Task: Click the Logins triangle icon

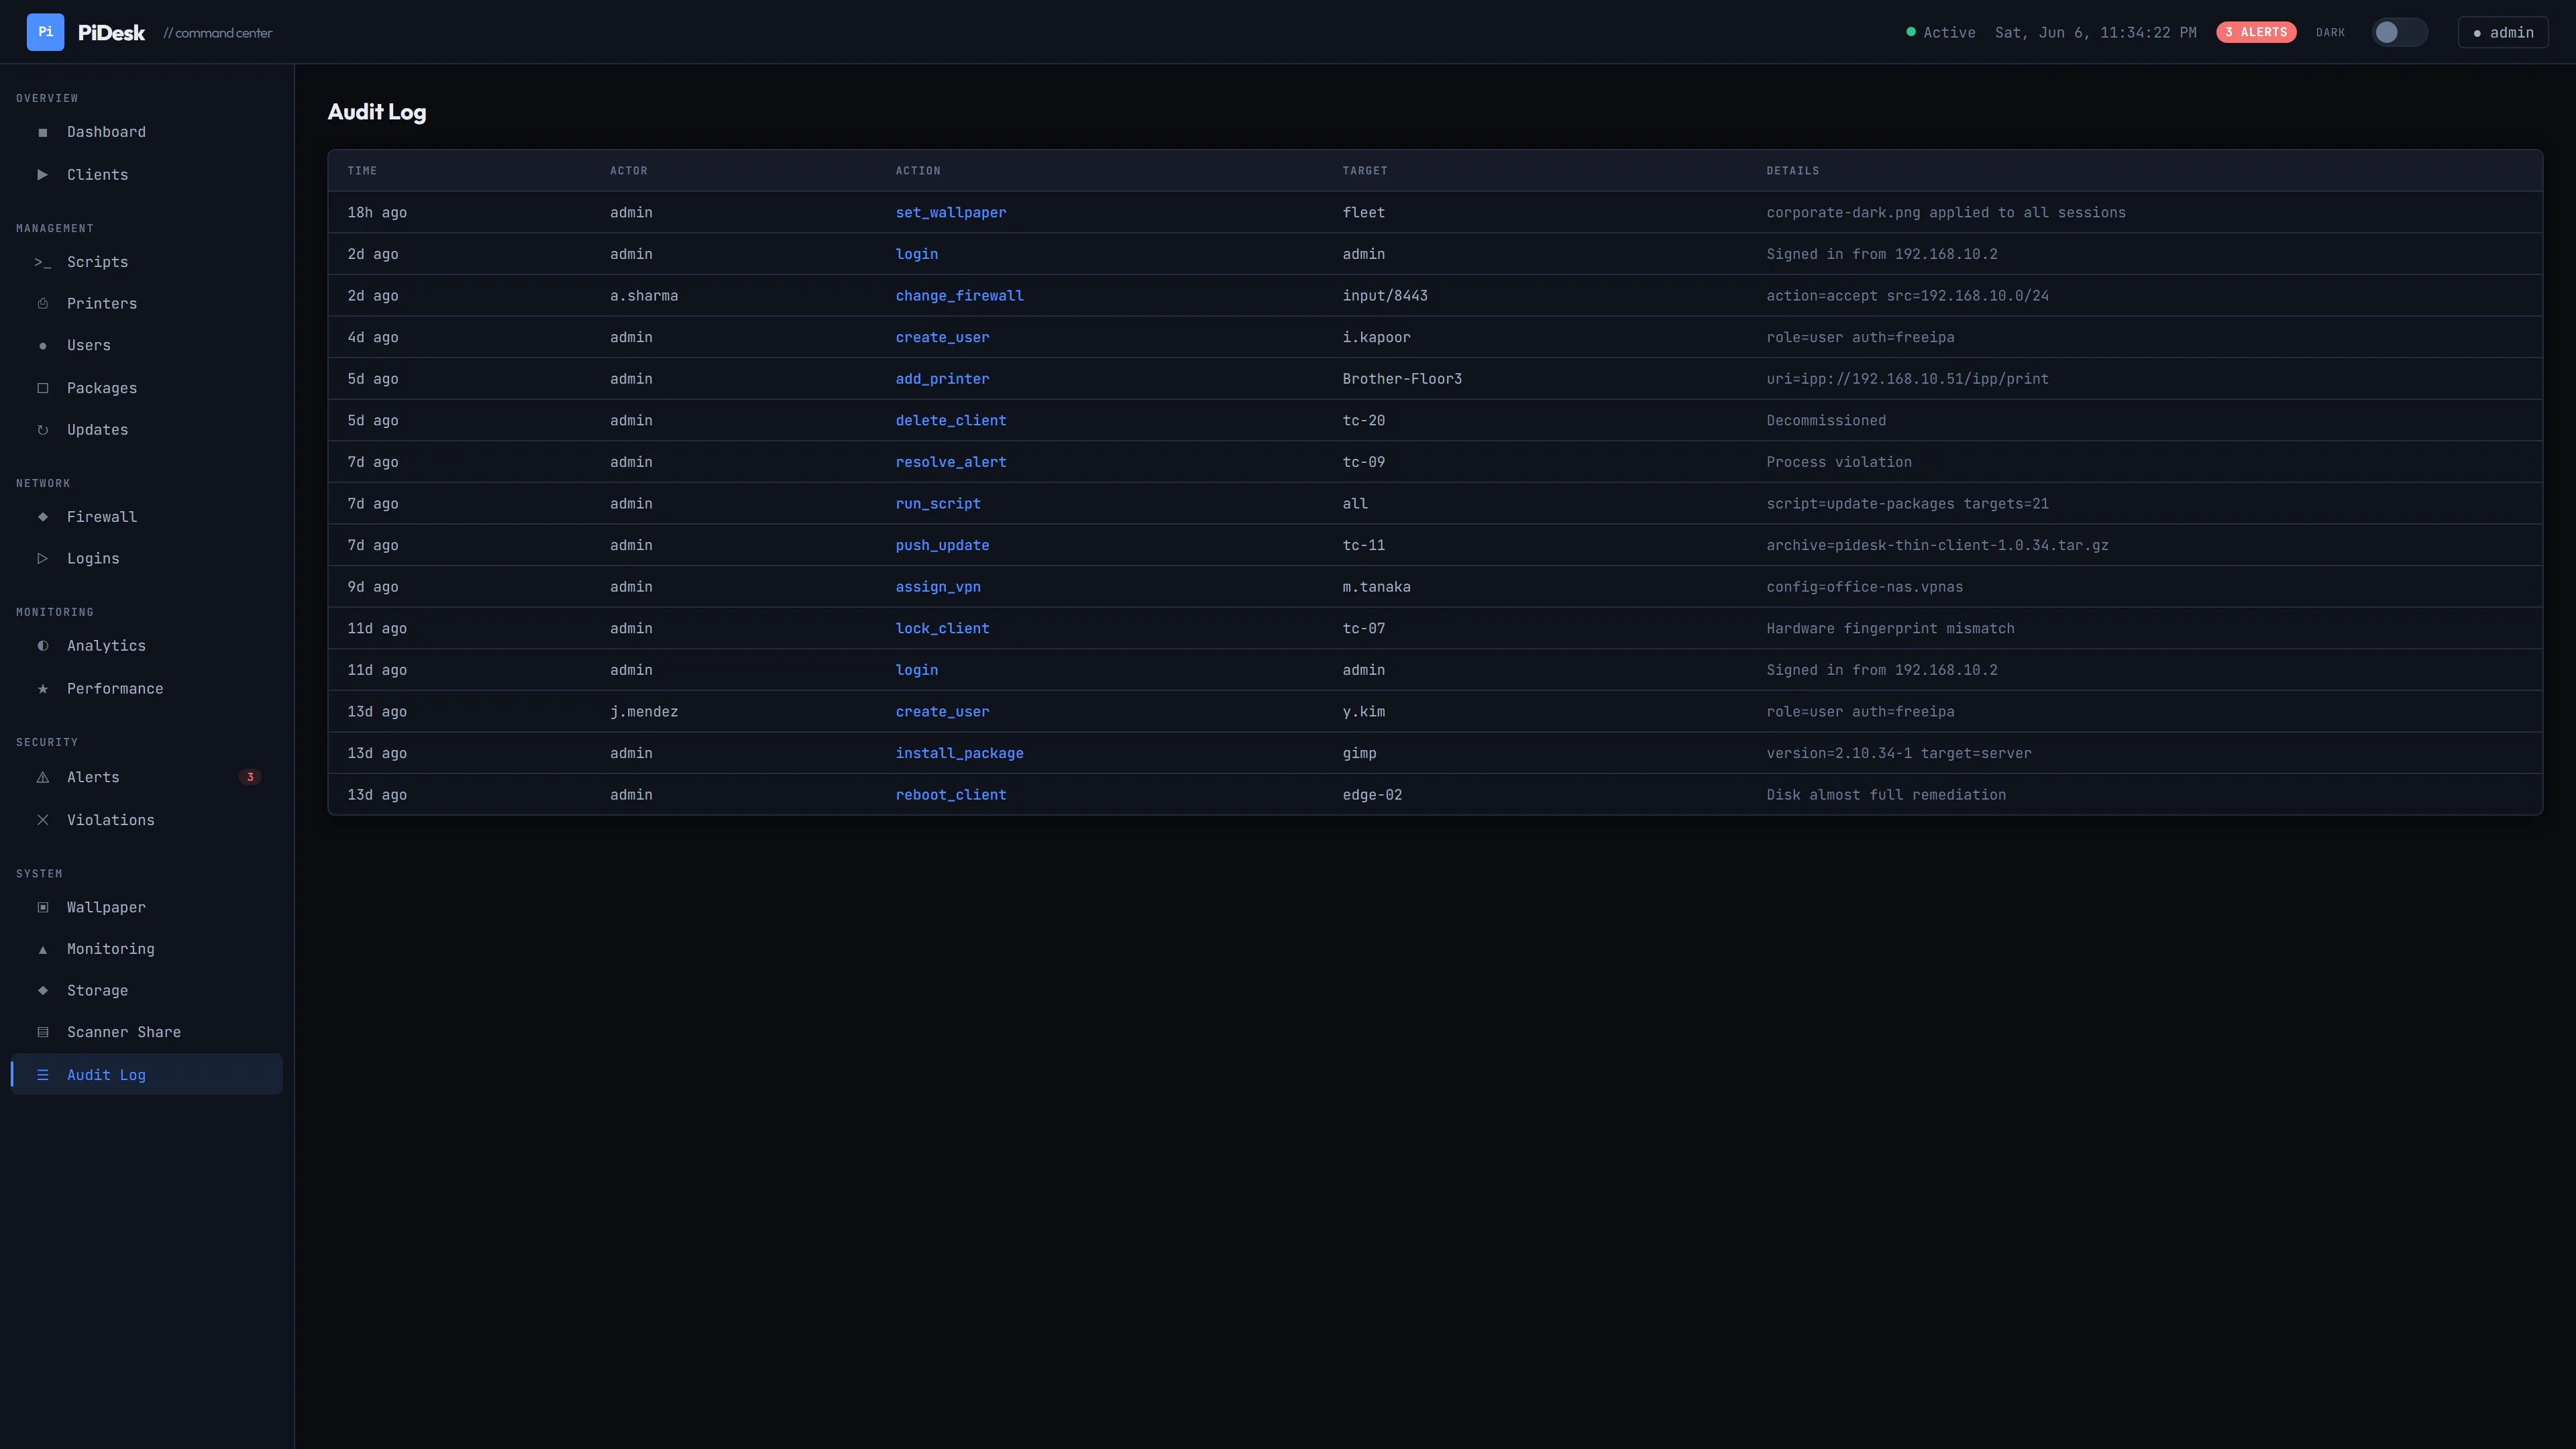Action: click(x=42, y=559)
